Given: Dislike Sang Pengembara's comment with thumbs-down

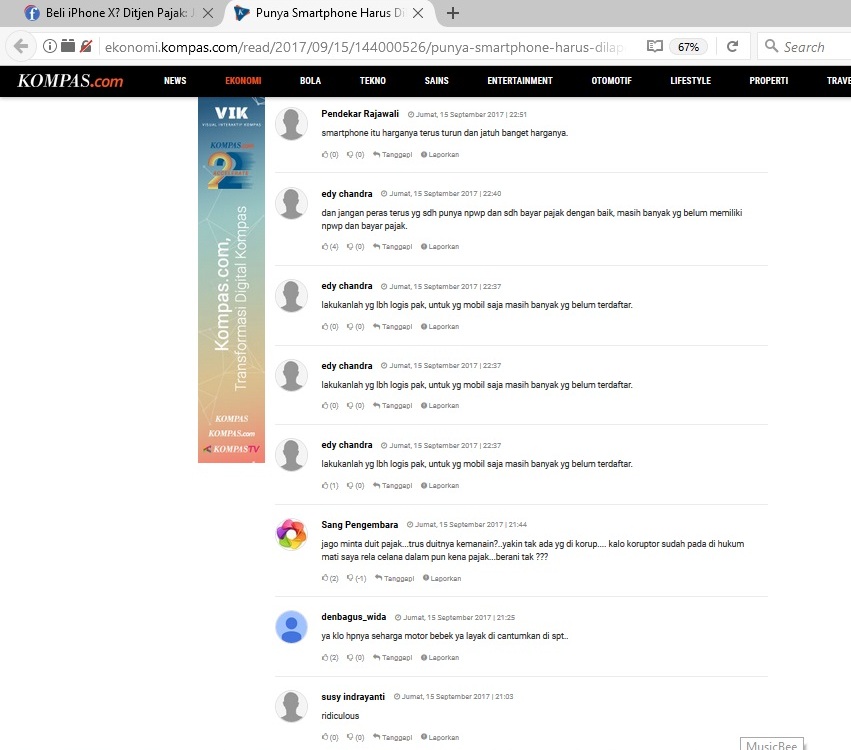Looking at the screenshot, I should click(350, 578).
